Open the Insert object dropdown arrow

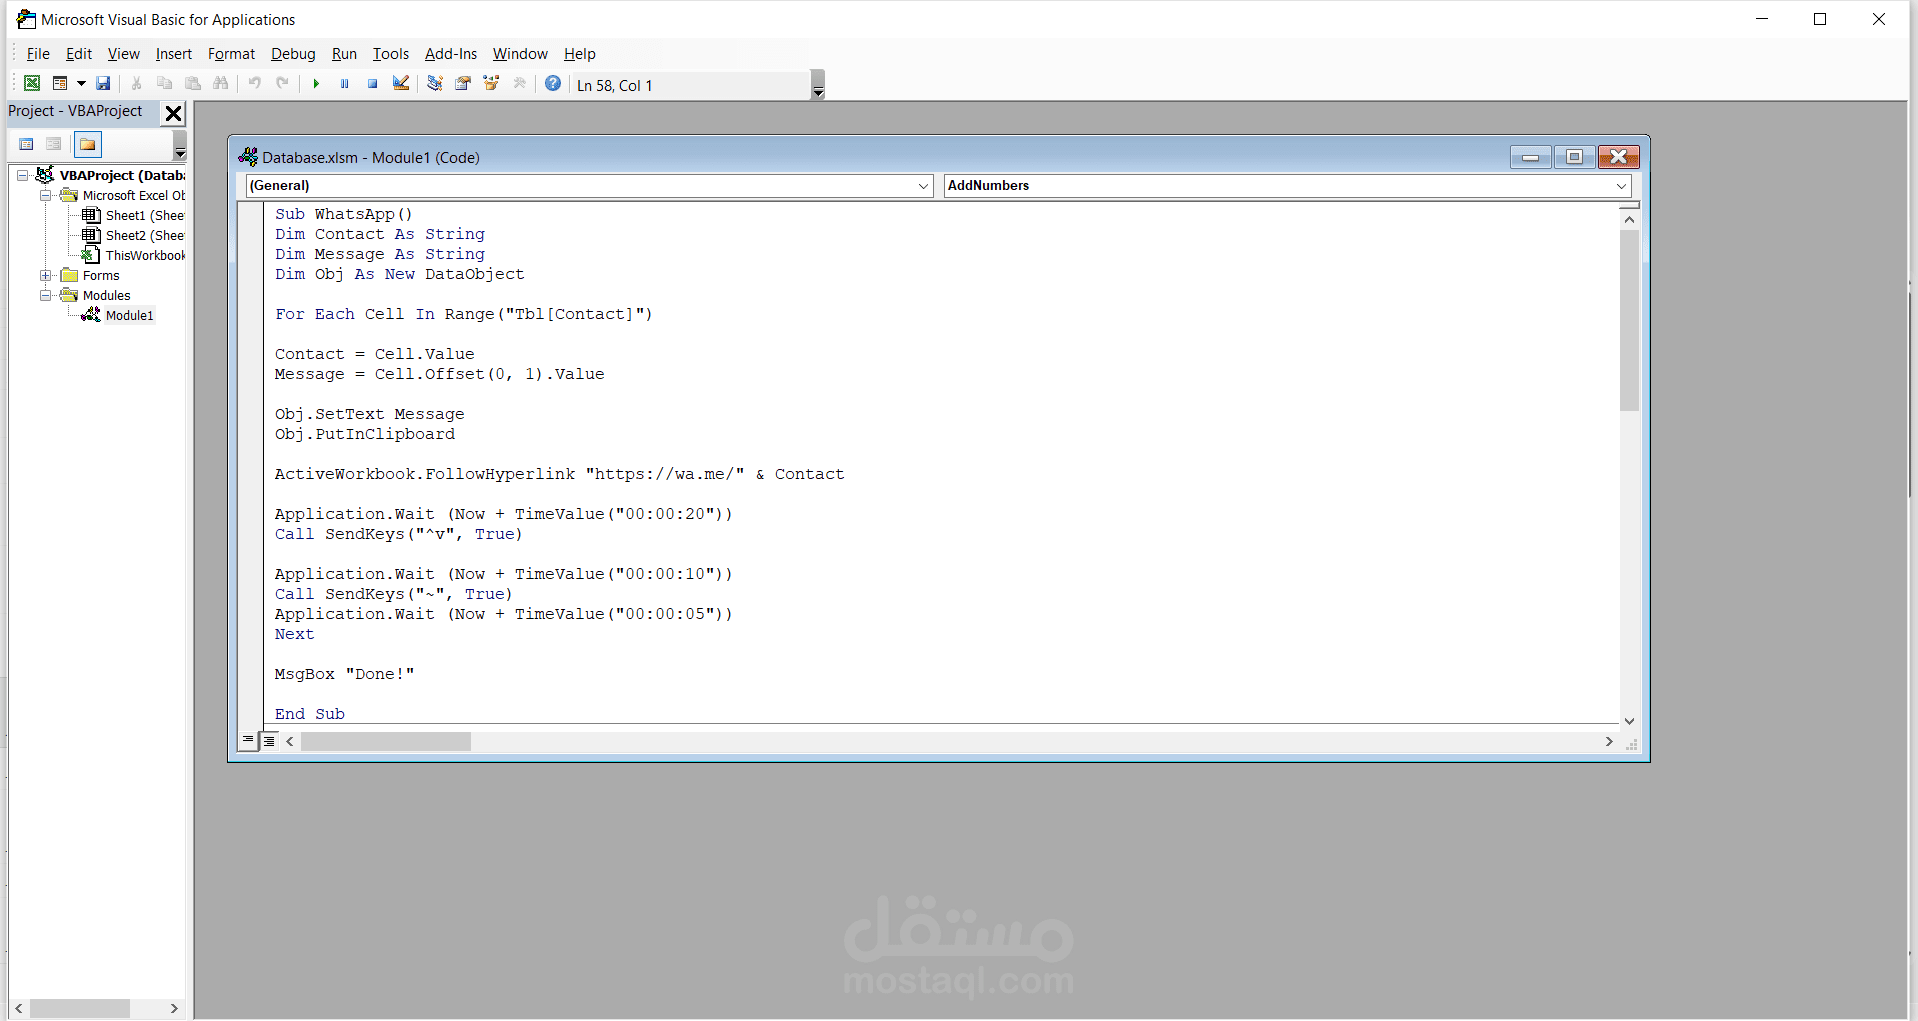click(x=81, y=84)
